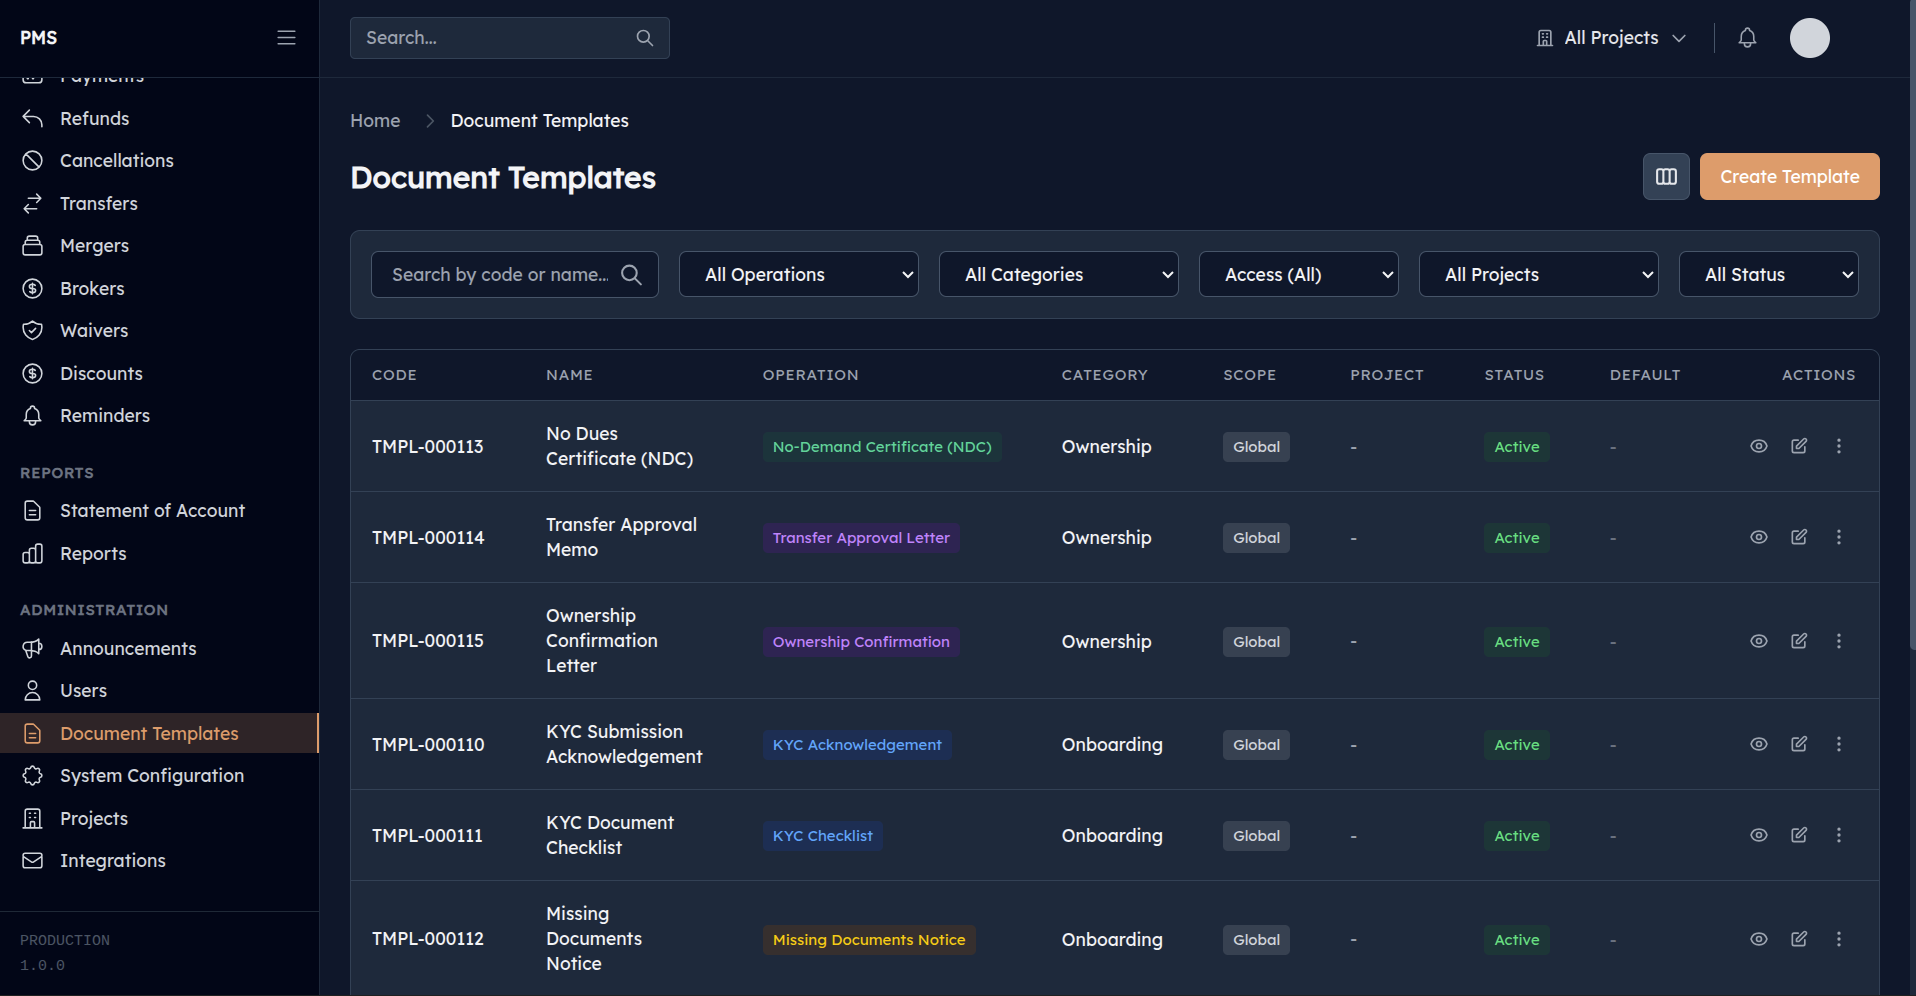Image resolution: width=1916 pixels, height=996 pixels.
Task: Select Document Templates in the sidebar
Action: pyautogui.click(x=148, y=732)
